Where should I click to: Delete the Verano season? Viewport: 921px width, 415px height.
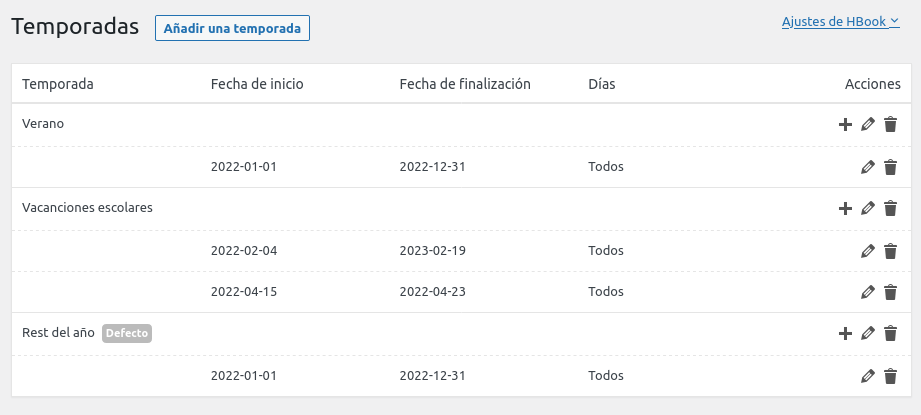click(890, 124)
